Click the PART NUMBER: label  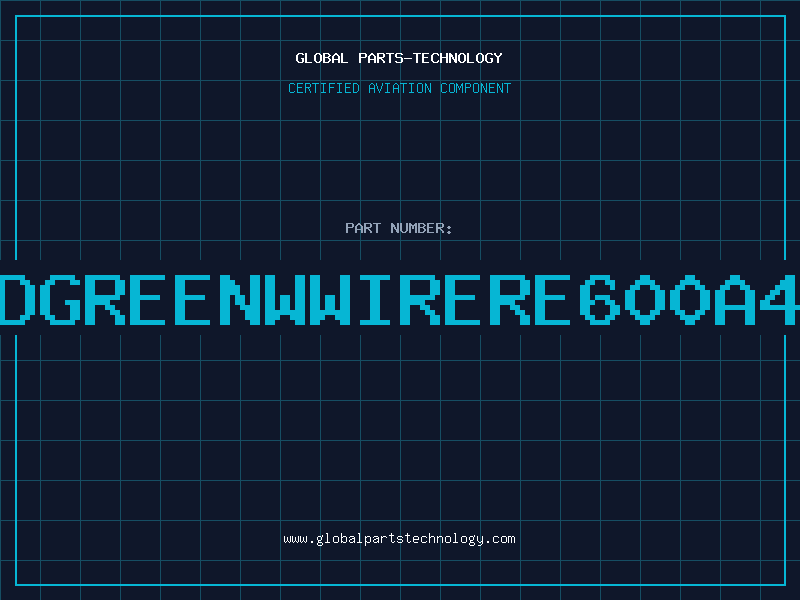point(399,228)
